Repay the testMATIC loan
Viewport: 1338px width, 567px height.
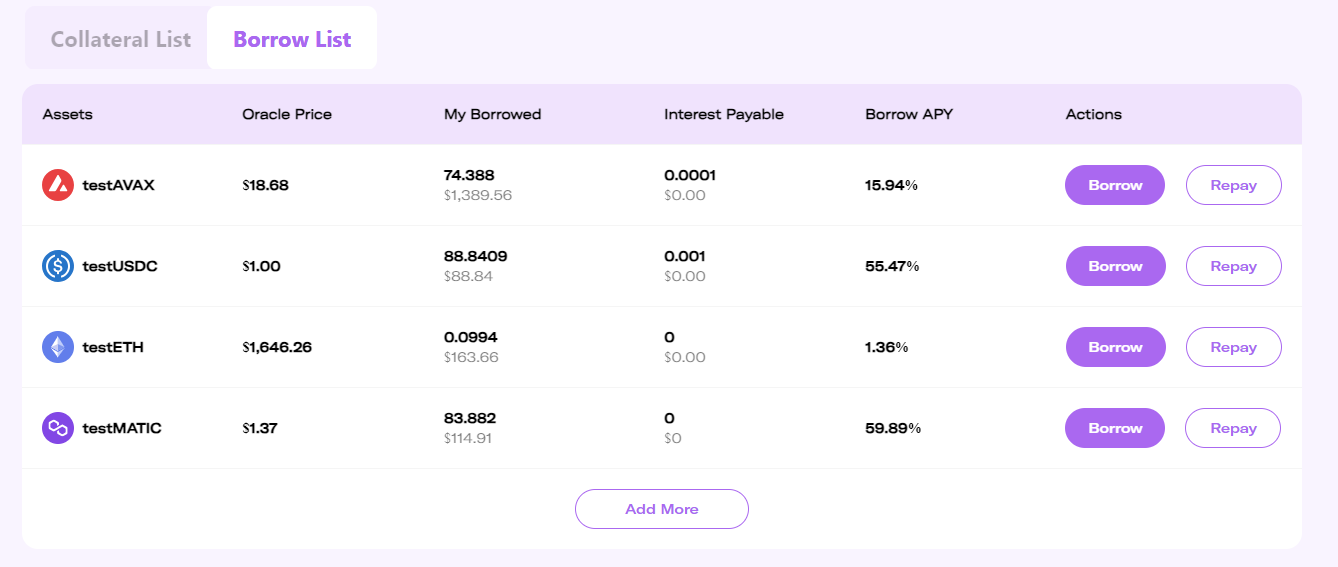click(1233, 428)
